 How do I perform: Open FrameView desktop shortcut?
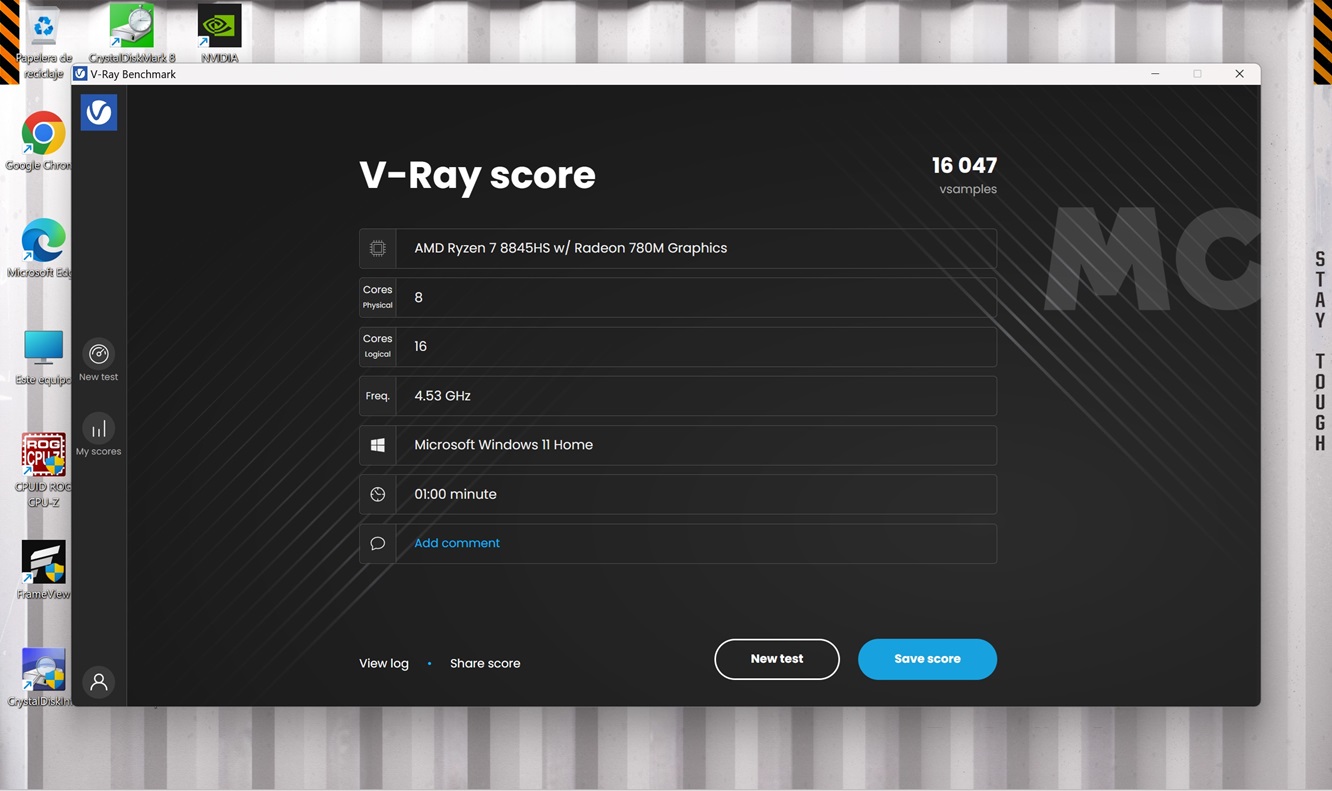point(43,565)
